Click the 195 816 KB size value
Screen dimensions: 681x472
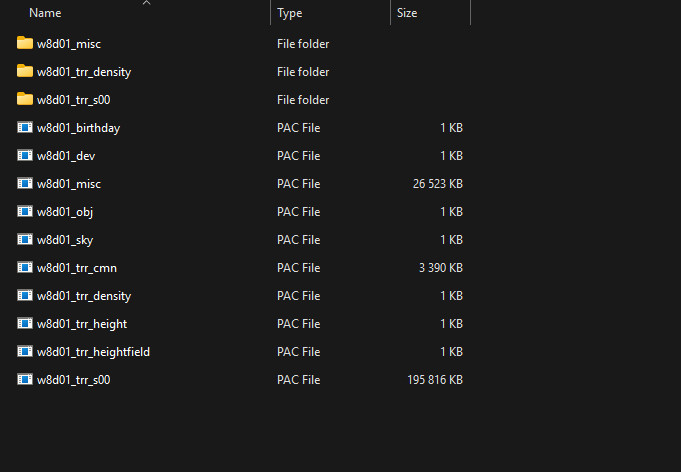click(x=435, y=380)
